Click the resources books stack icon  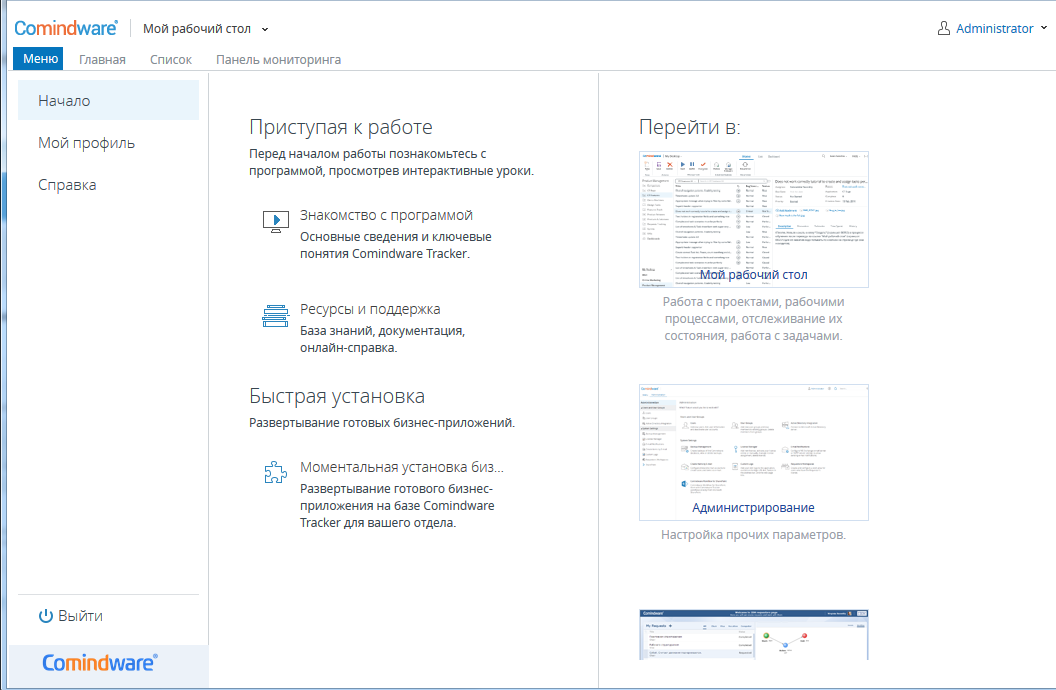pyautogui.click(x=275, y=315)
